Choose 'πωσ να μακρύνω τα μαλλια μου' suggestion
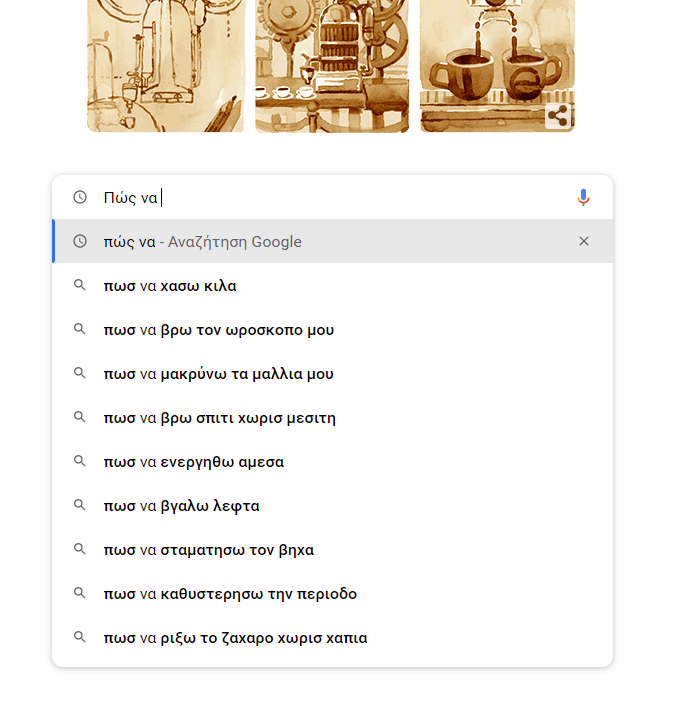This screenshot has height=706, width=674. pos(218,374)
